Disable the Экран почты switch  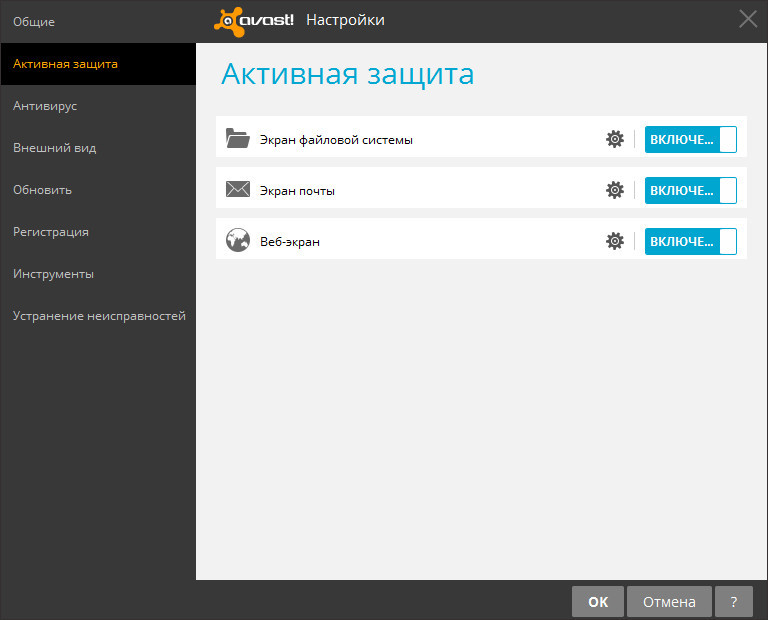[x=690, y=190]
